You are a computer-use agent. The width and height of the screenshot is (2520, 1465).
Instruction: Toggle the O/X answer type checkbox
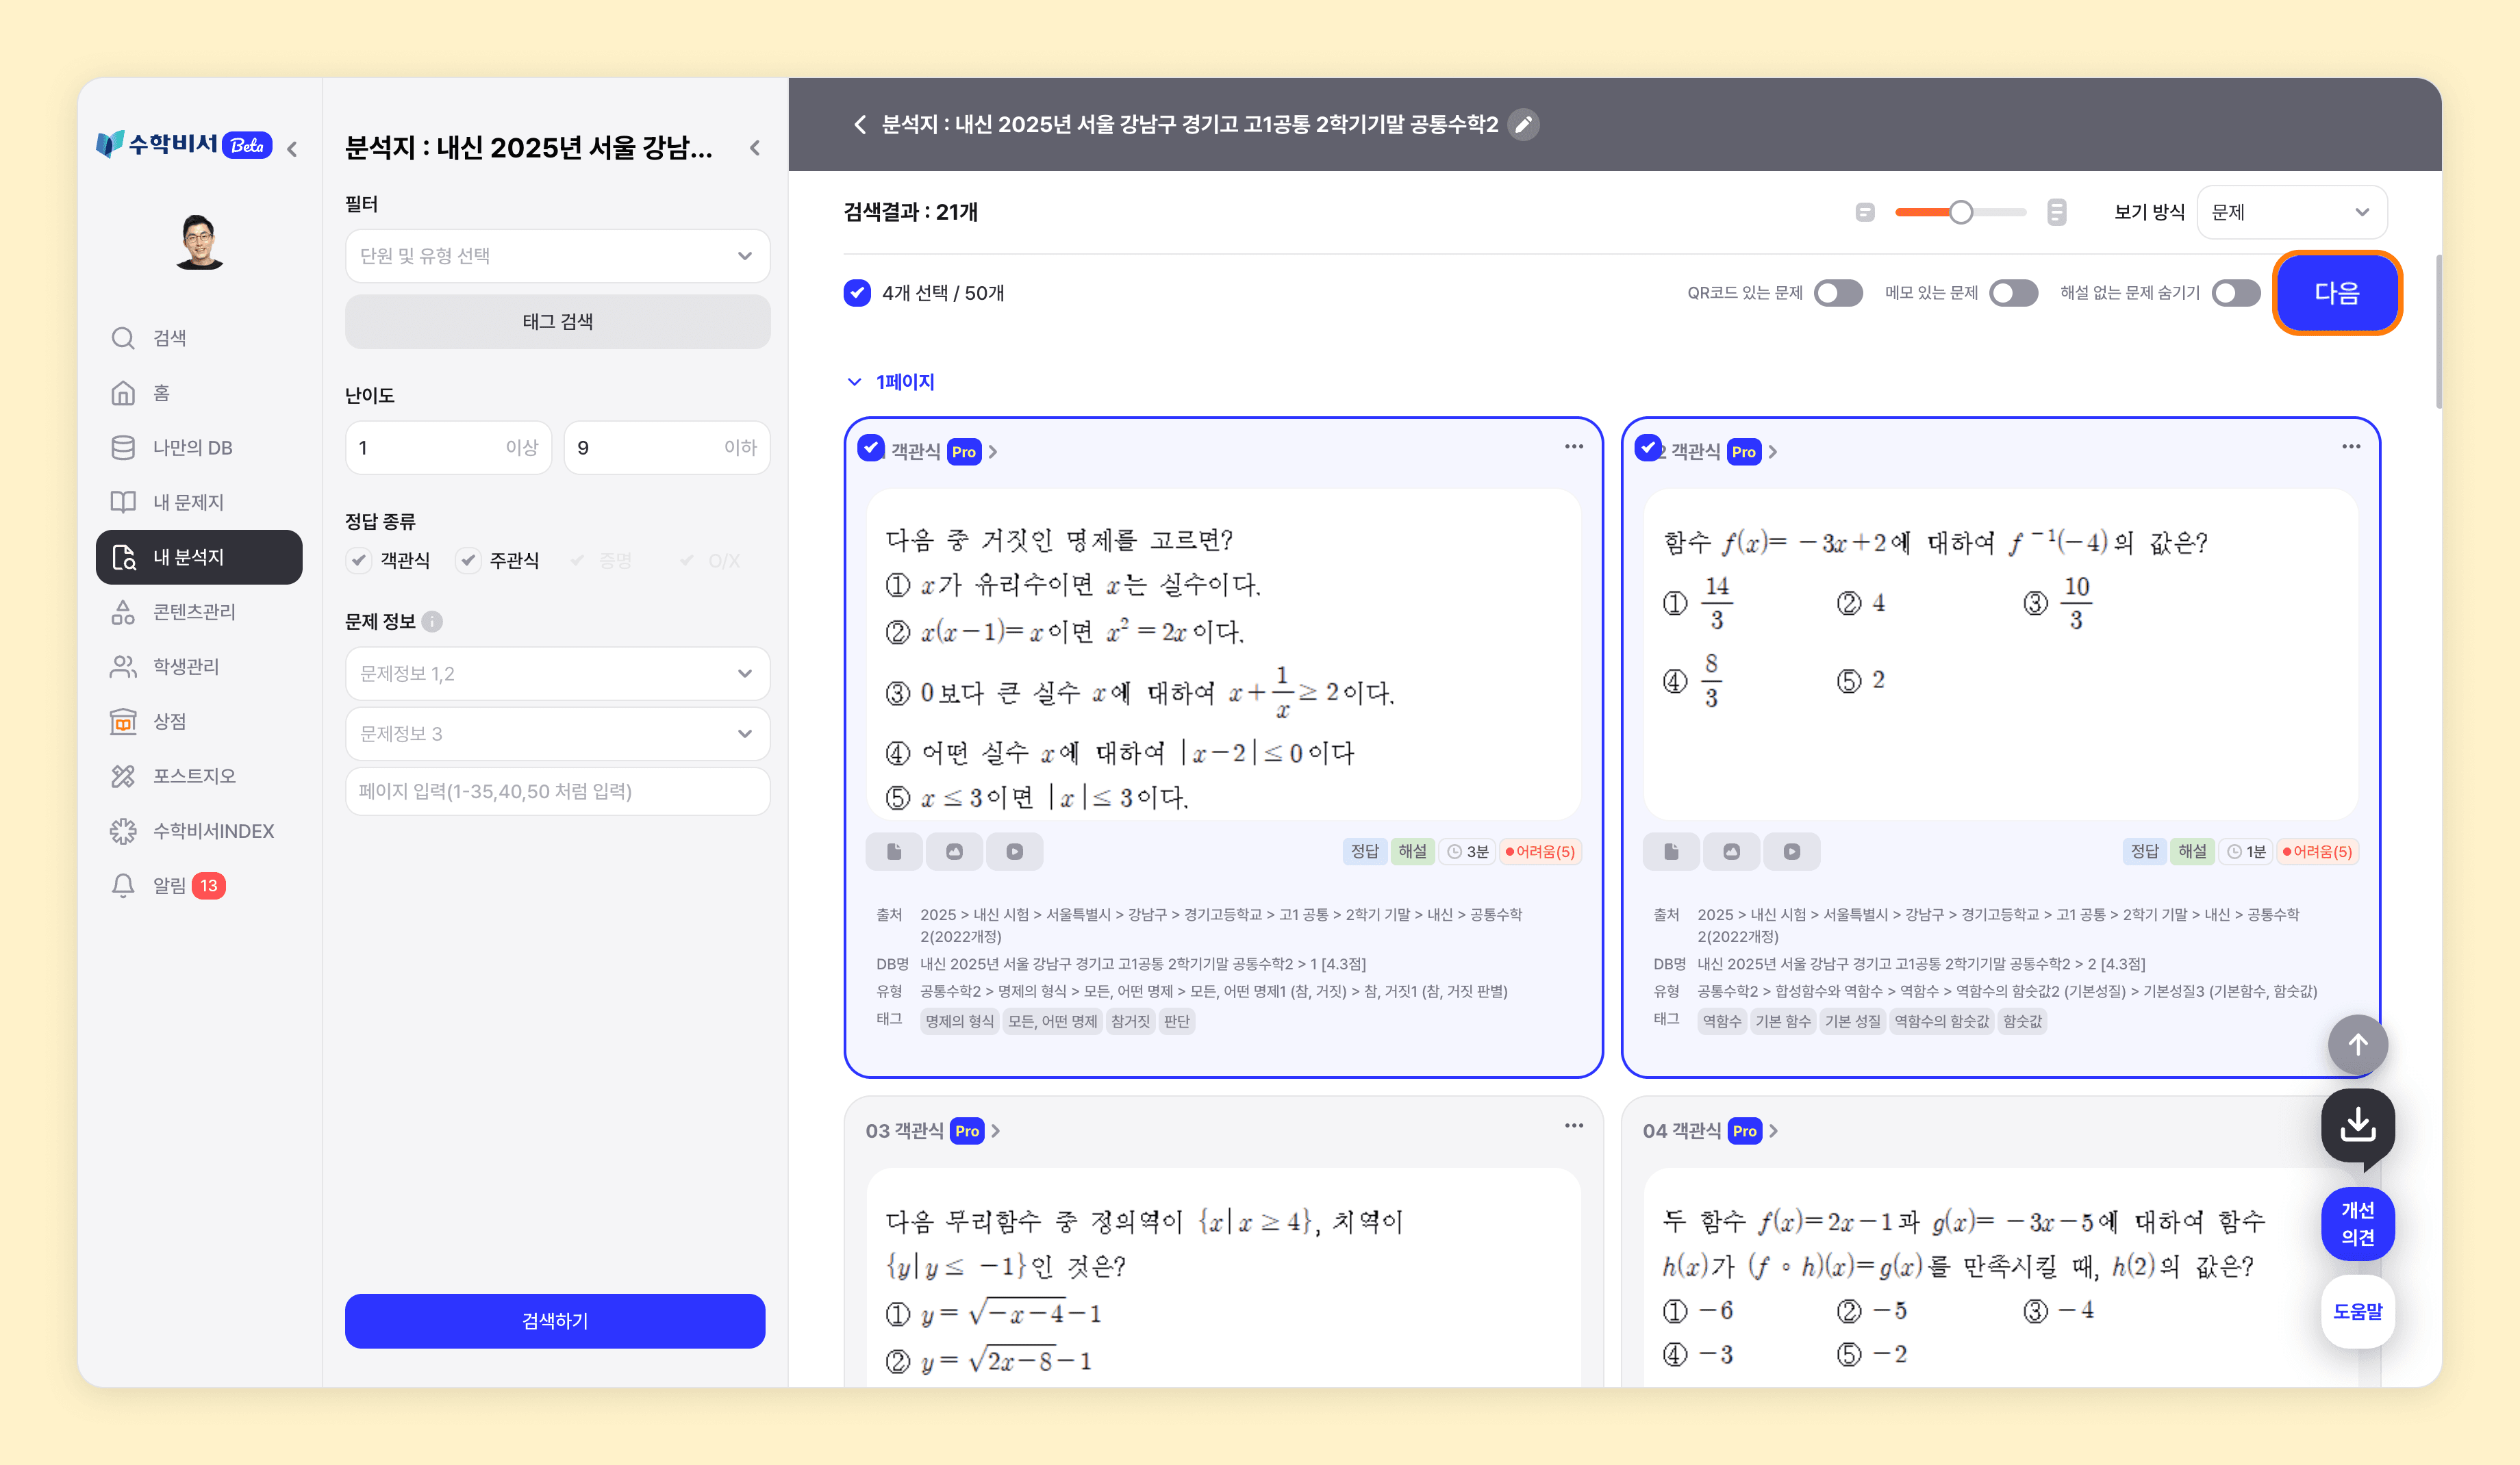click(x=686, y=560)
